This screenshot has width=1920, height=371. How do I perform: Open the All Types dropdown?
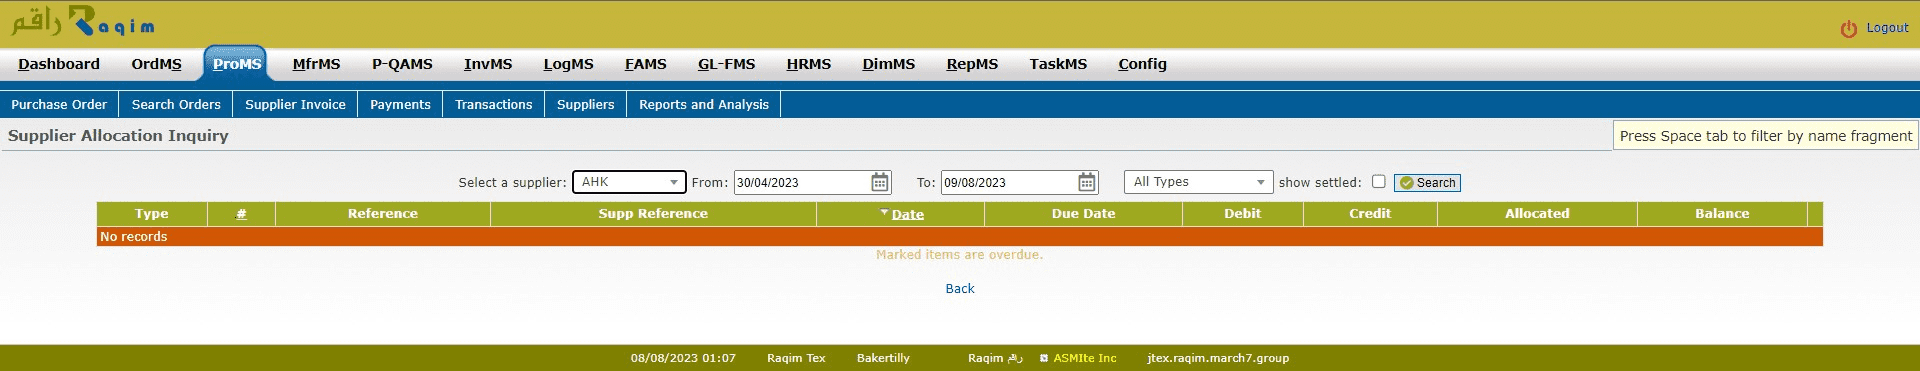tap(1198, 182)
